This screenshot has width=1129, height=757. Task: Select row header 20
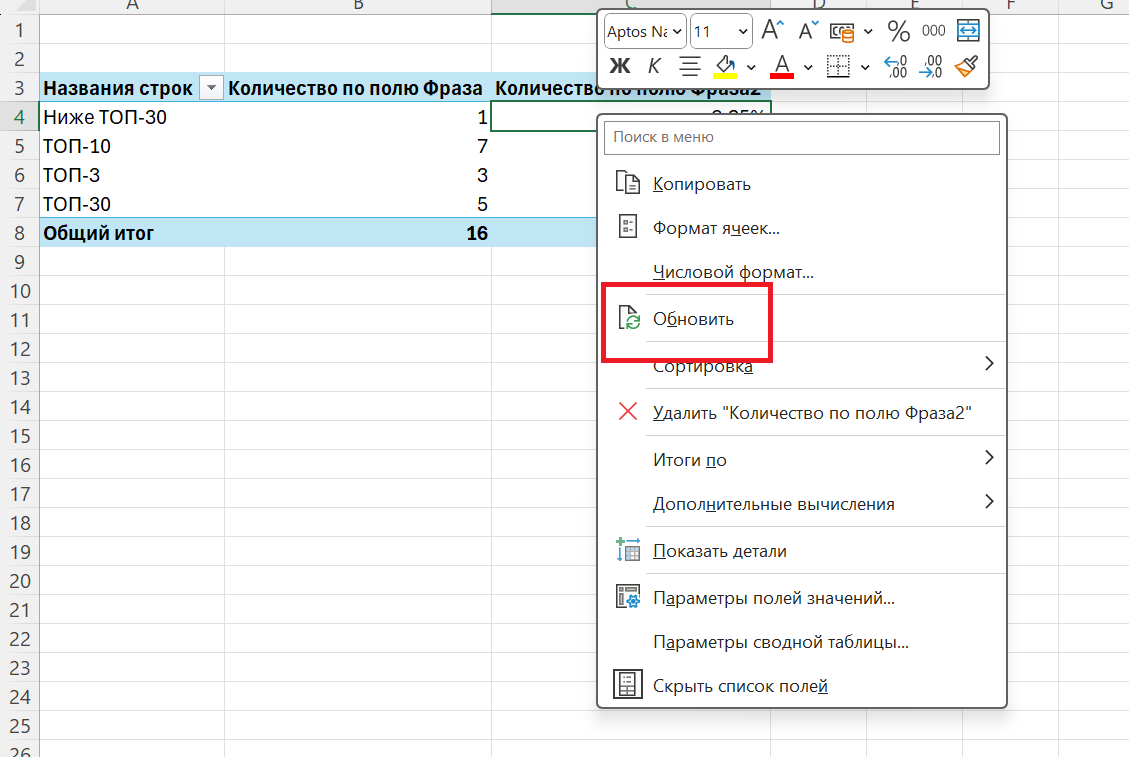pos(19,581)
